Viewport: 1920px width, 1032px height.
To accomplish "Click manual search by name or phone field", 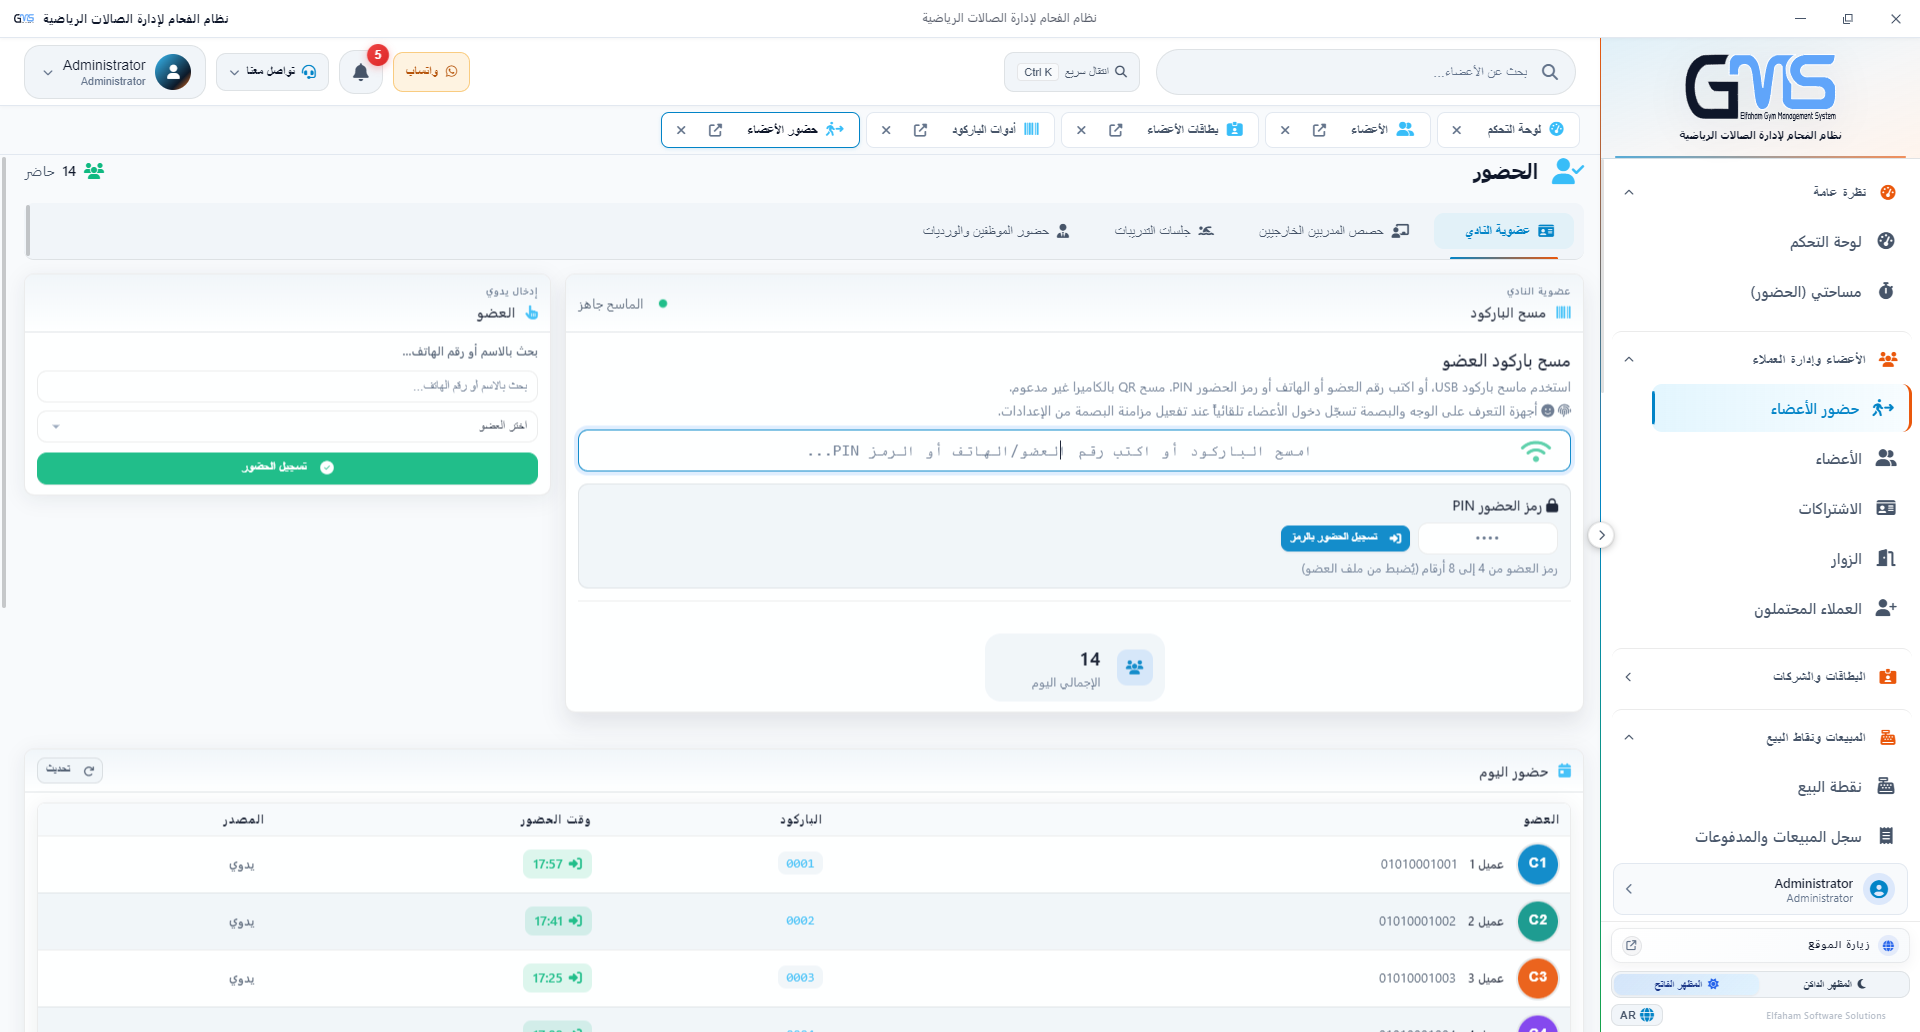I will 287,386.
